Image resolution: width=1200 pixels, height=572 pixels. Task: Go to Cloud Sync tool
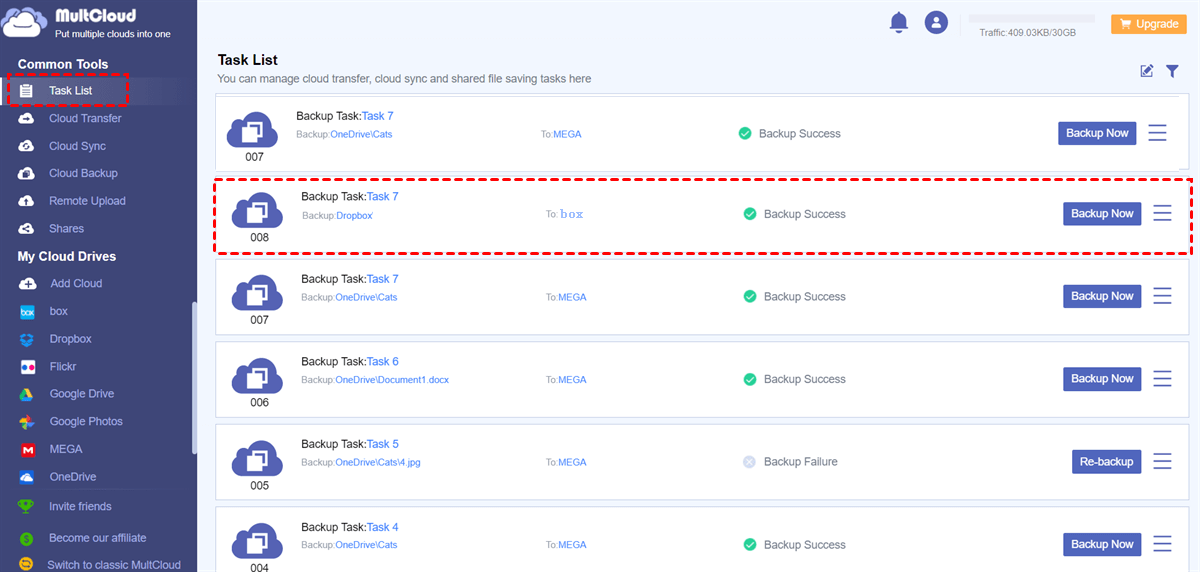pos(77,146)
